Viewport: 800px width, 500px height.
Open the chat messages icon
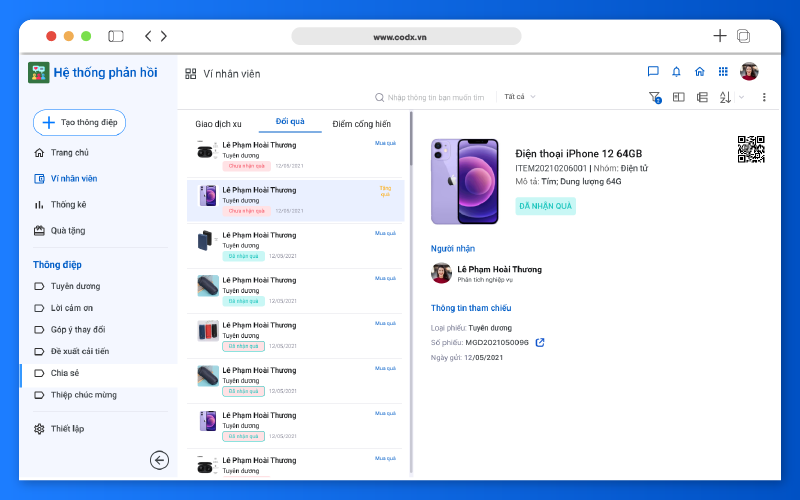(x=653, y=71)
